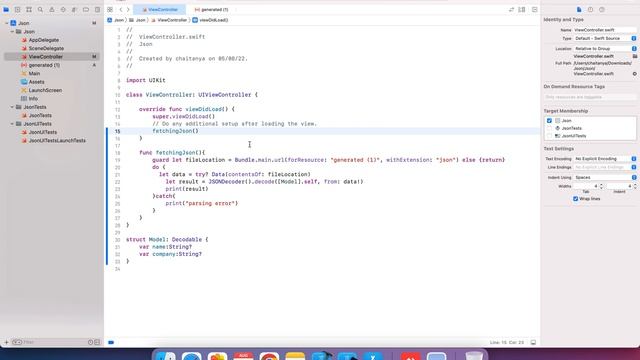Click ViewController in breadcrumb bar
The image size is (640, 360).
point(169,20)
